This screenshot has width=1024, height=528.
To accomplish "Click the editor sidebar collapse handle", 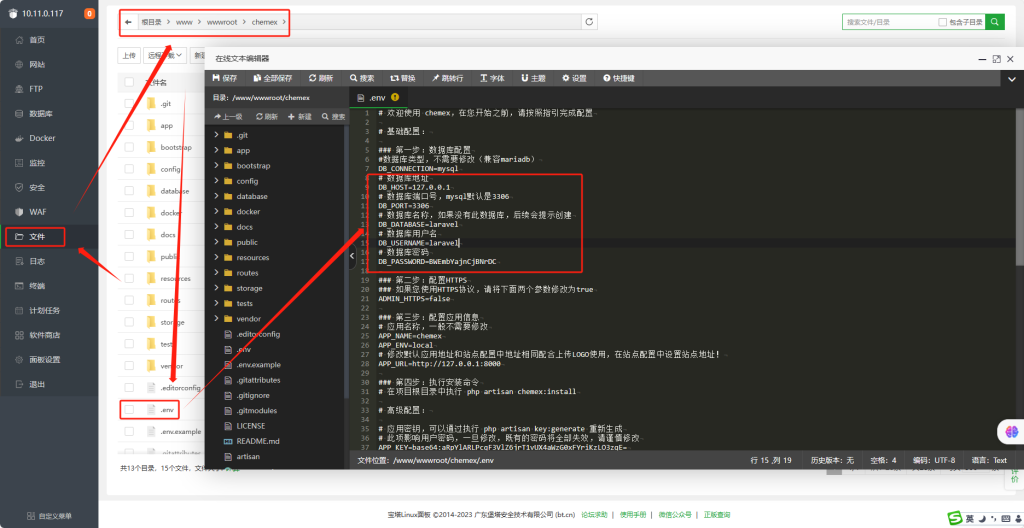I will [x=353, y=256].
